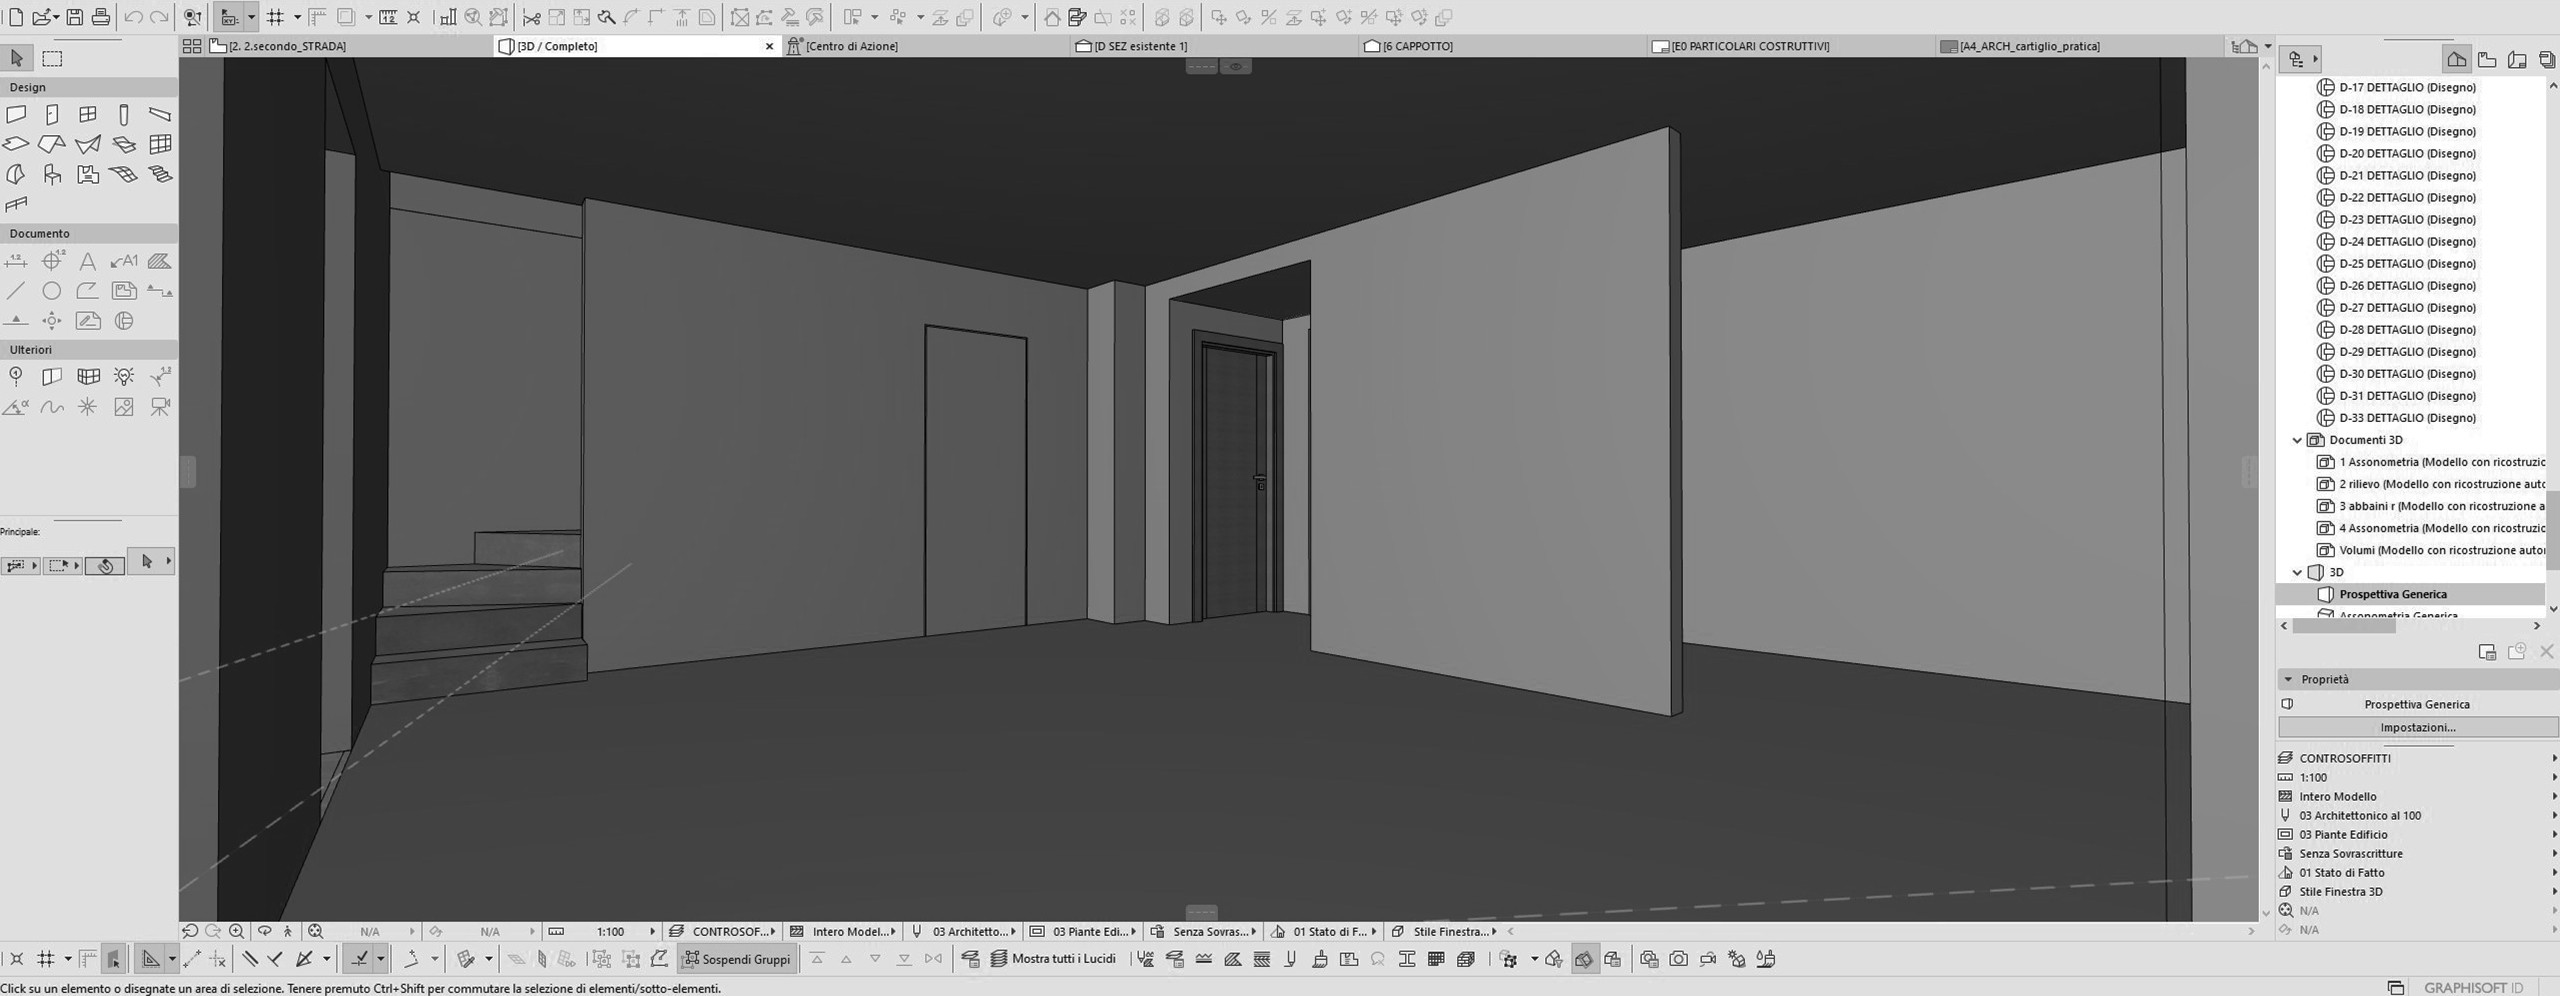Collapse the Documenti 3D tree folder

click(x=2297, y=440)
